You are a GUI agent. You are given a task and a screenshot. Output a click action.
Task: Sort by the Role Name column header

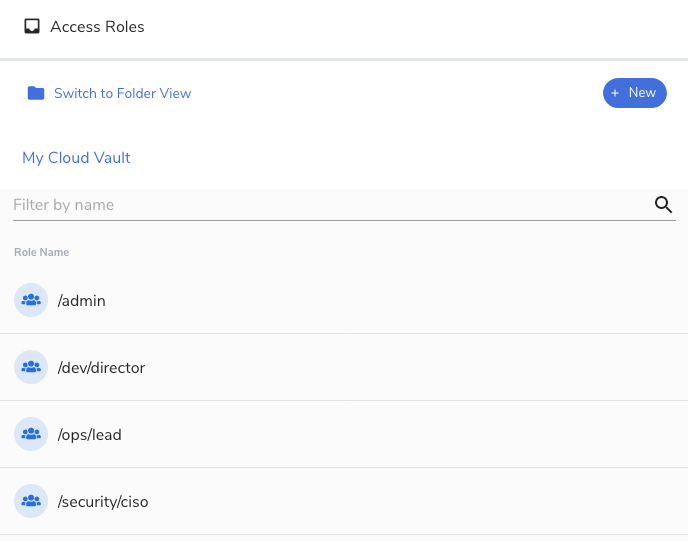coord(42,252)
